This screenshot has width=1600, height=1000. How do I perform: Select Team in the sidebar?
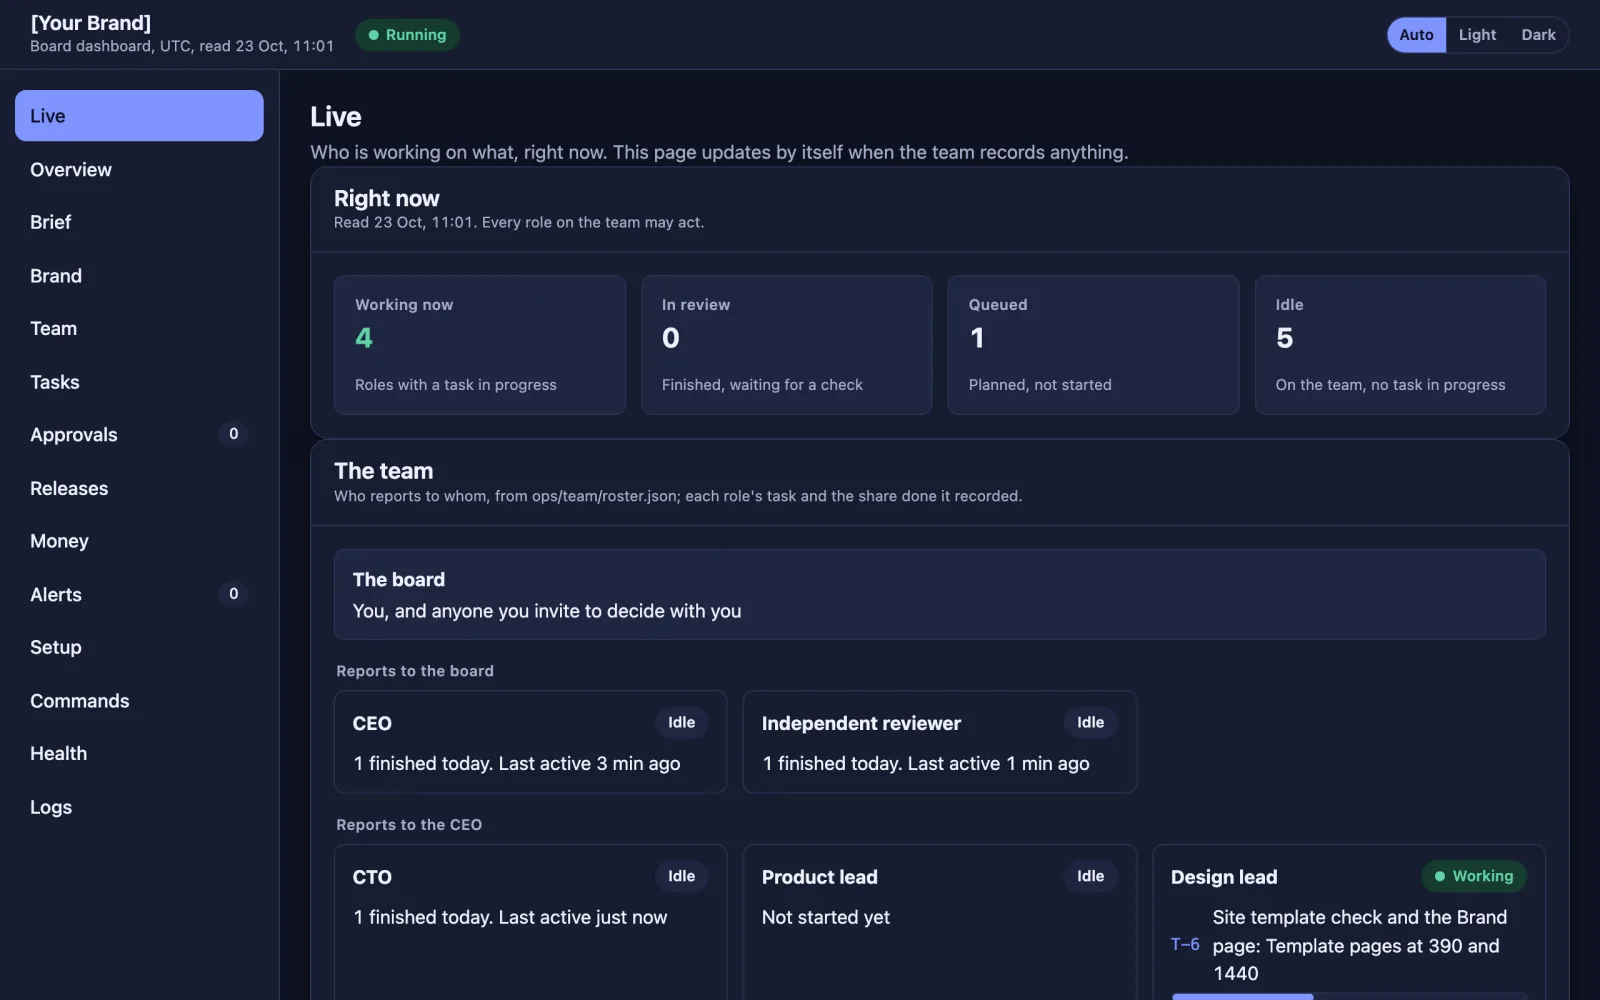[x=139, y=328]
